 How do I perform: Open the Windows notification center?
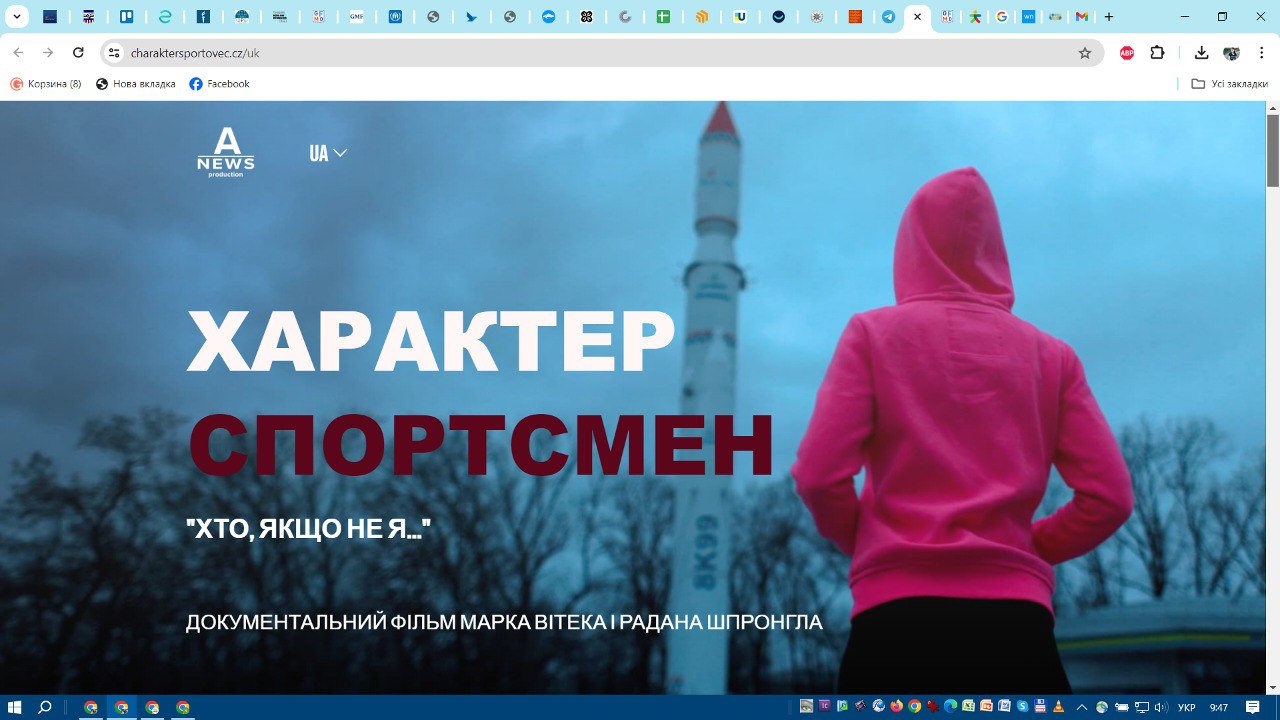point(1253,707)
